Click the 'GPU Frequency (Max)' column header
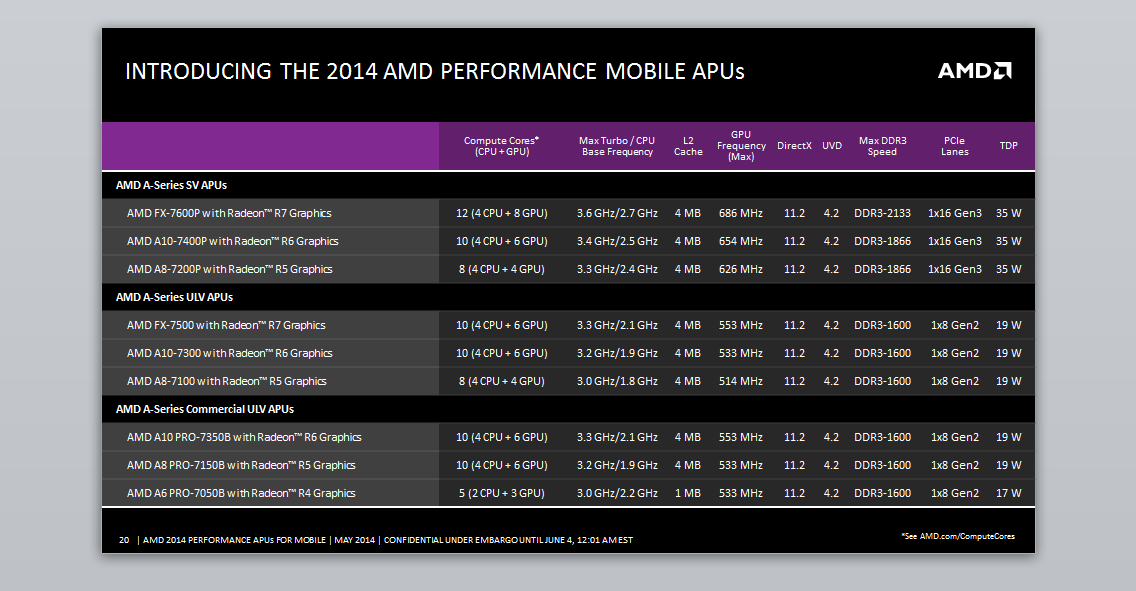Screen dimensions: 1136x591 741,146
